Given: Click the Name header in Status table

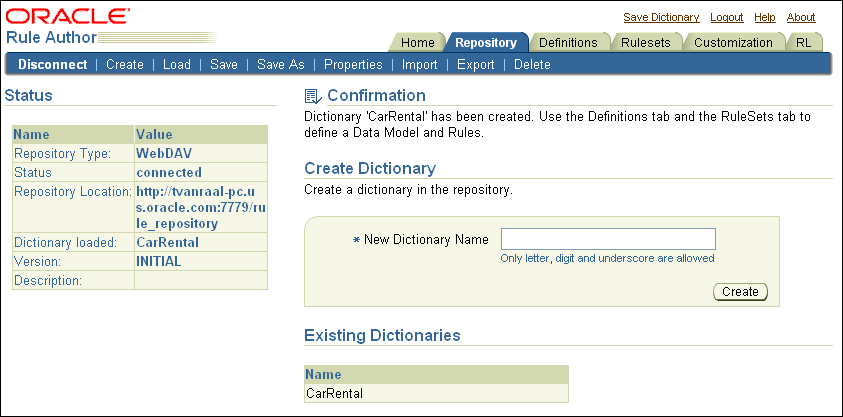Looking at the screenshot, I should point(31,134).
